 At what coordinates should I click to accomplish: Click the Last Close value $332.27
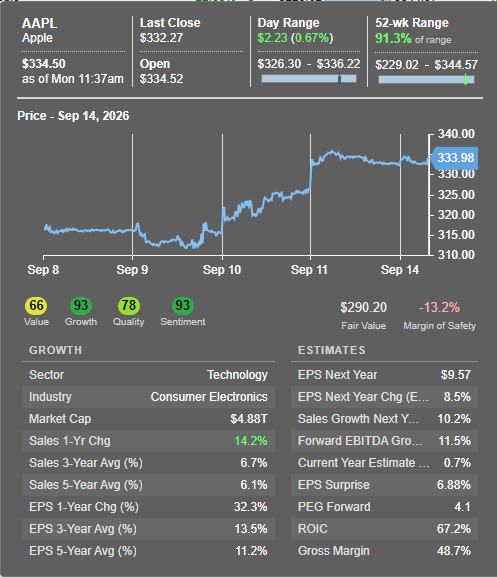161,38
